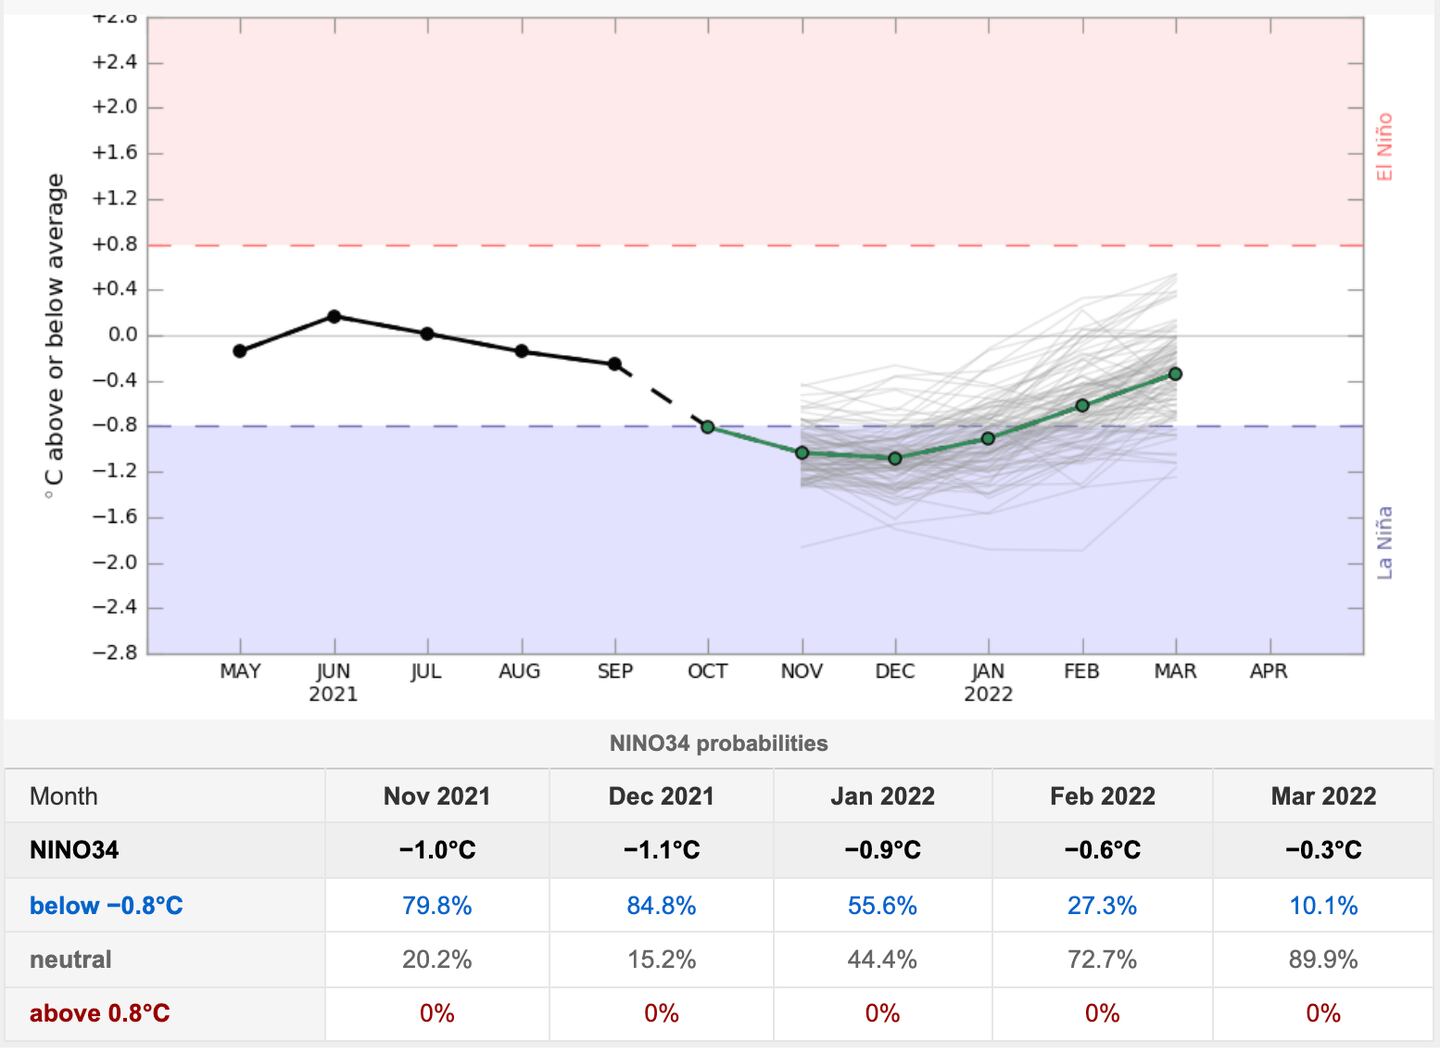Select the "Mar 2022" column header
1440x1055 pixels.
click(x=1323, y=796)
